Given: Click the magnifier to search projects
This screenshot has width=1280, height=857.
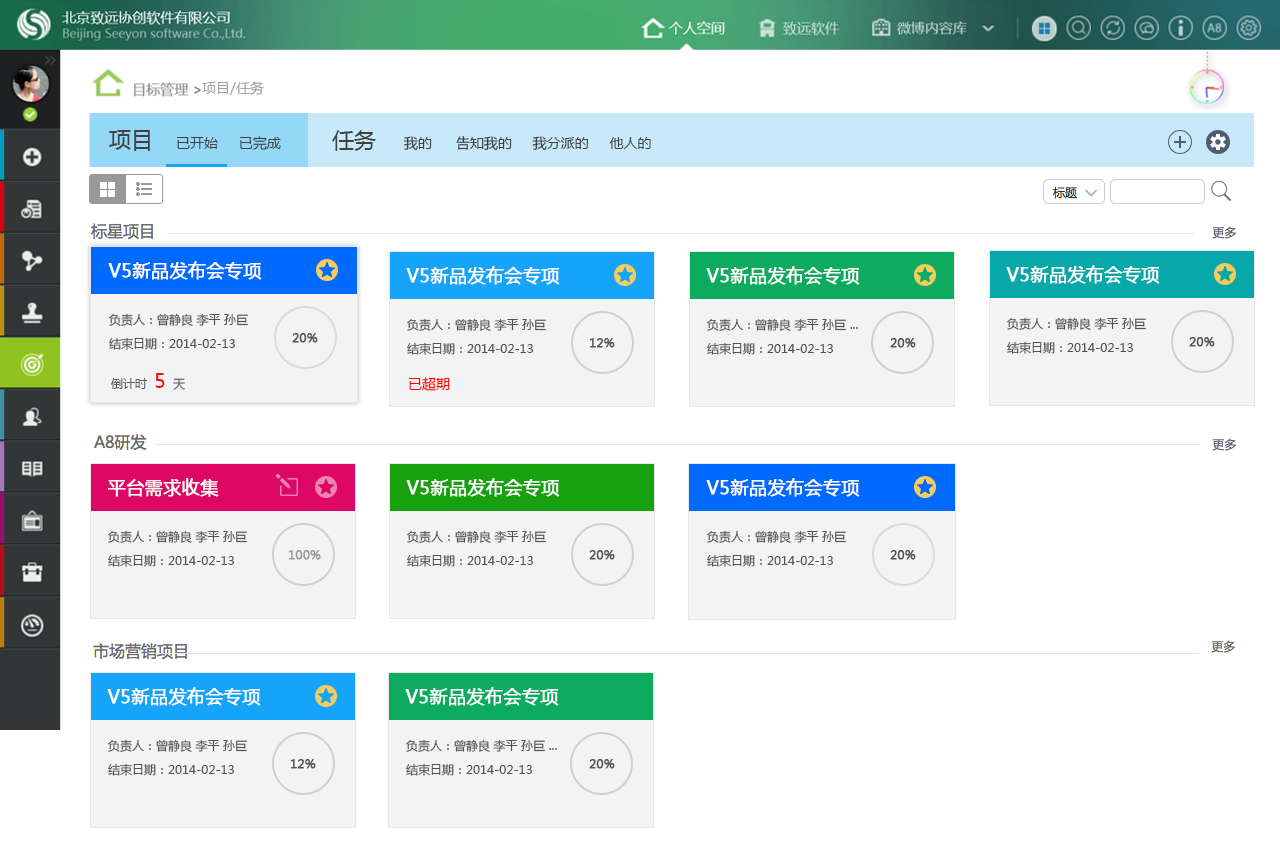Looking at the screenshot, I should click(x=1221, y=191).
